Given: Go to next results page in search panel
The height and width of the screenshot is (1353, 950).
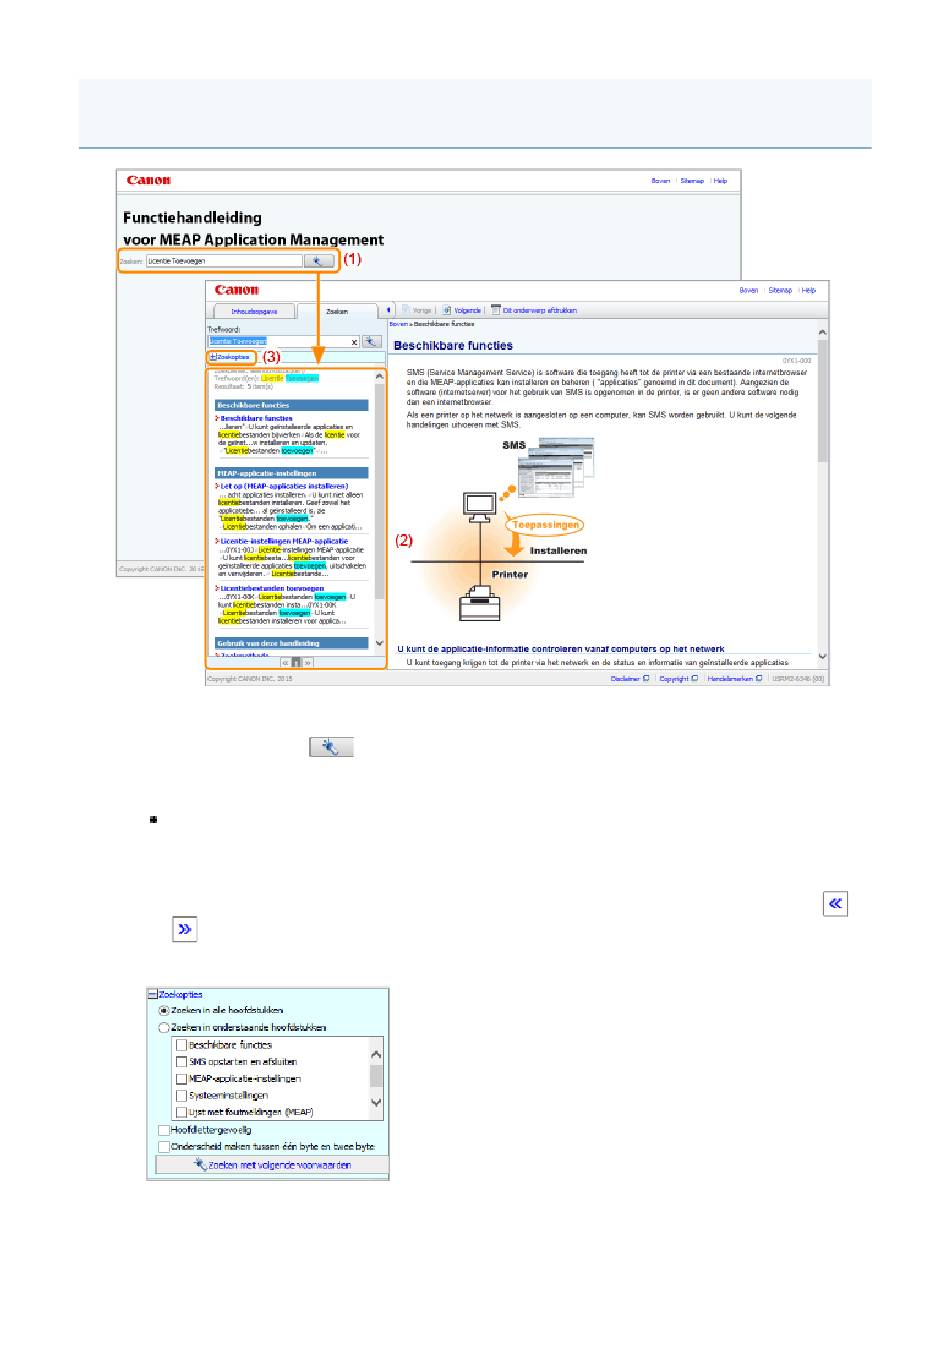Looking at the screenshot, I should coord(308,662).
